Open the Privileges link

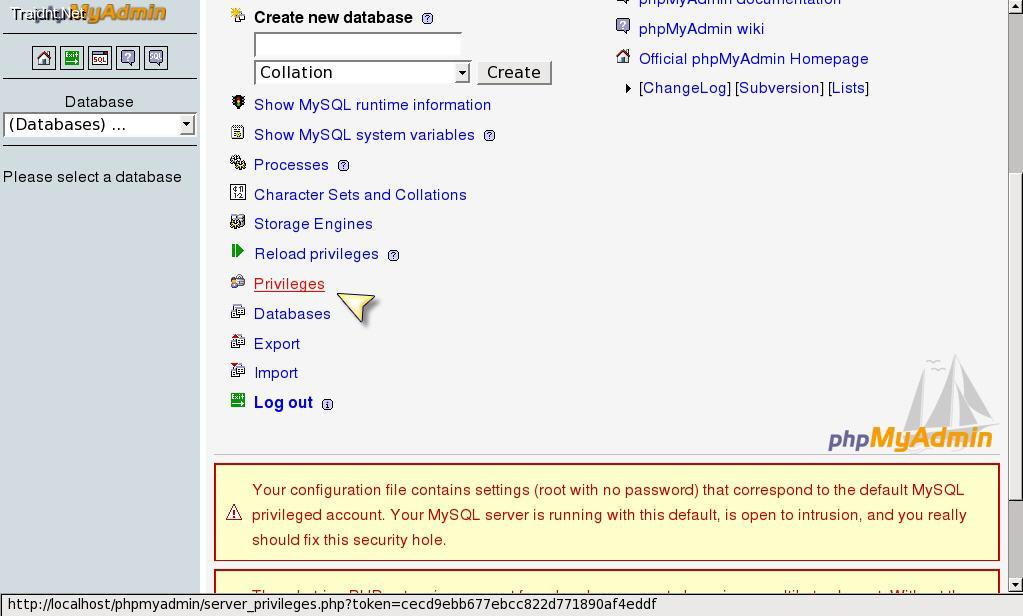click(x=289, y=284)
